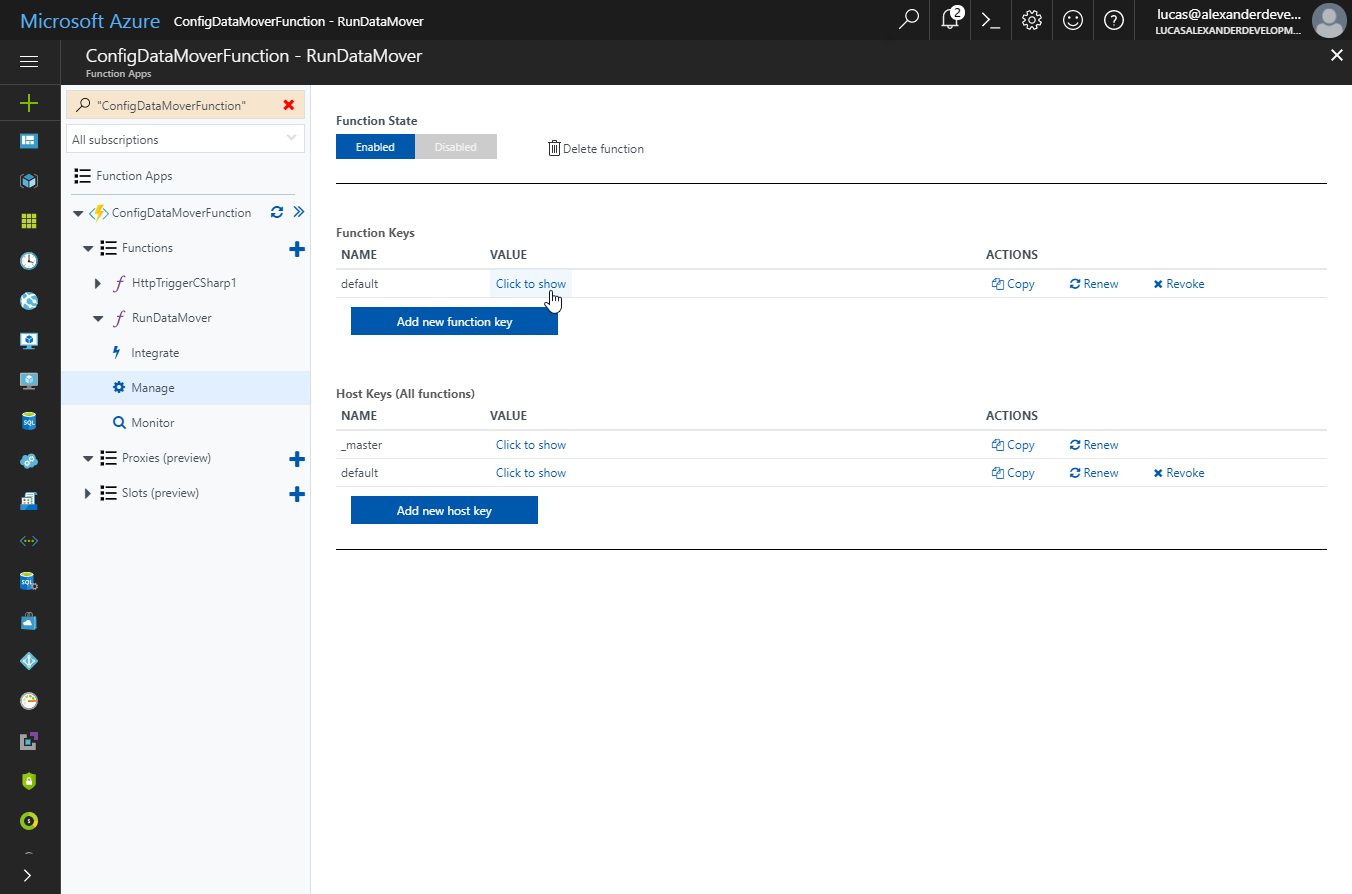Open the Resource groups cube icon
This screenshot has height=894, width=1352.
tap(29, 181)
